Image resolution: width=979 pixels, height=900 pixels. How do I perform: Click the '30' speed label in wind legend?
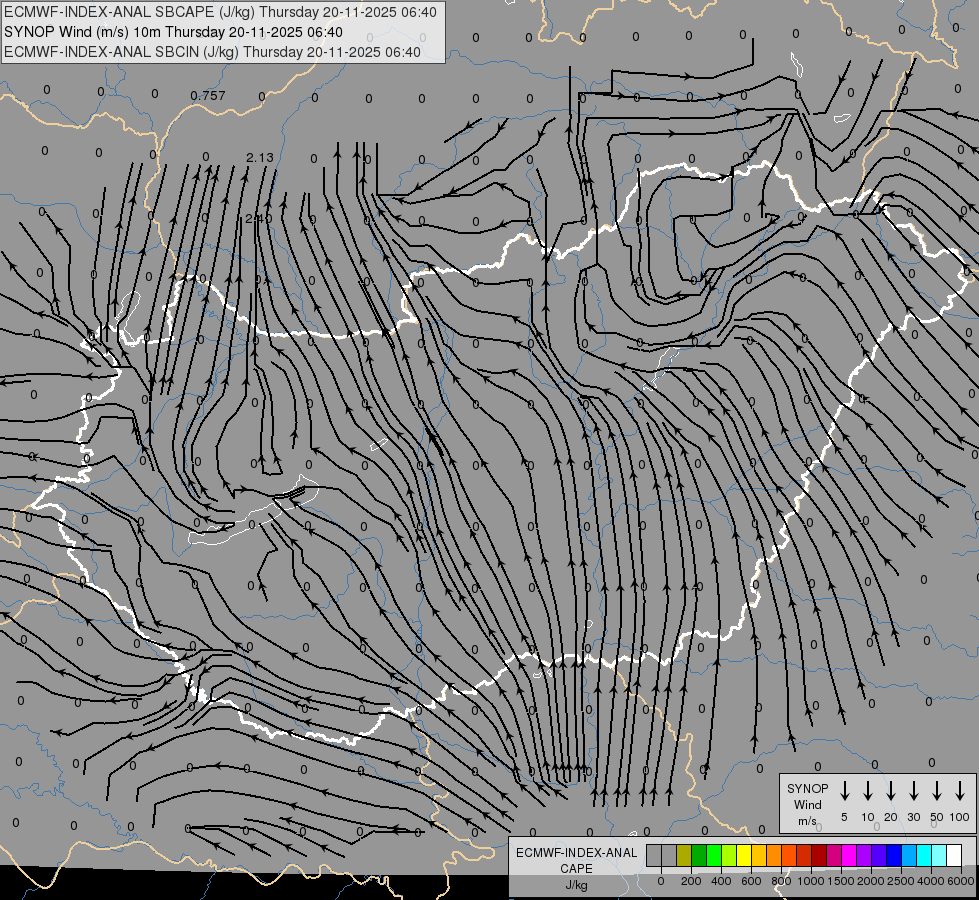(x=913, y=817)
